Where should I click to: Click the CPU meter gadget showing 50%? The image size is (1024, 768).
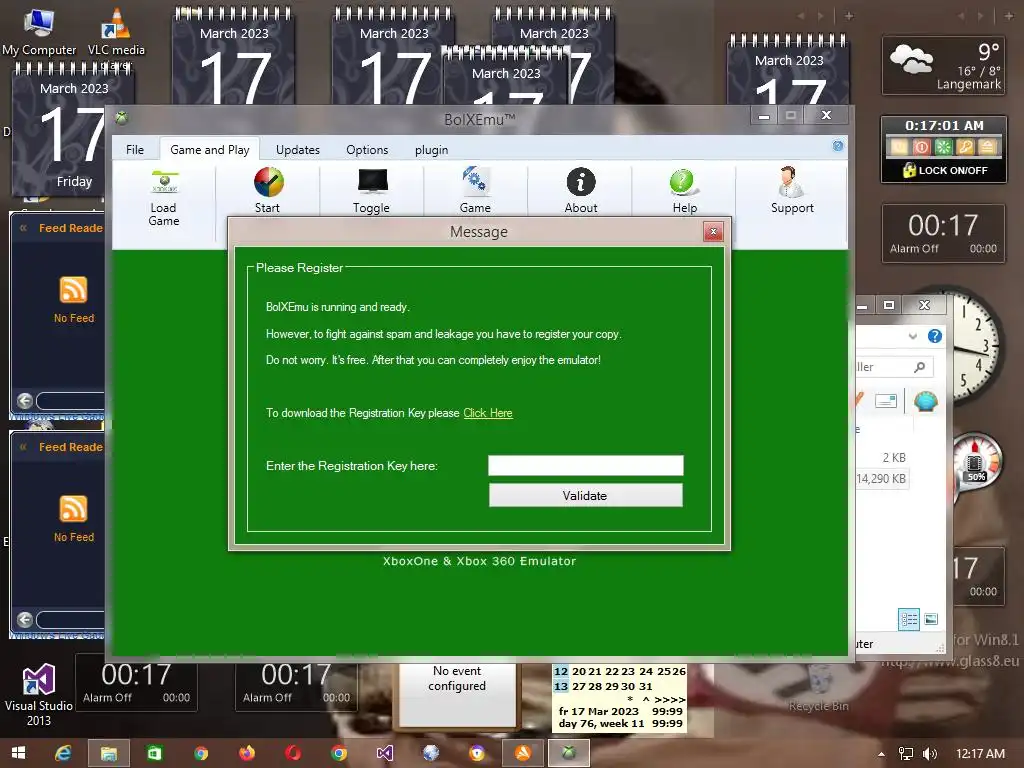point(976,462)
